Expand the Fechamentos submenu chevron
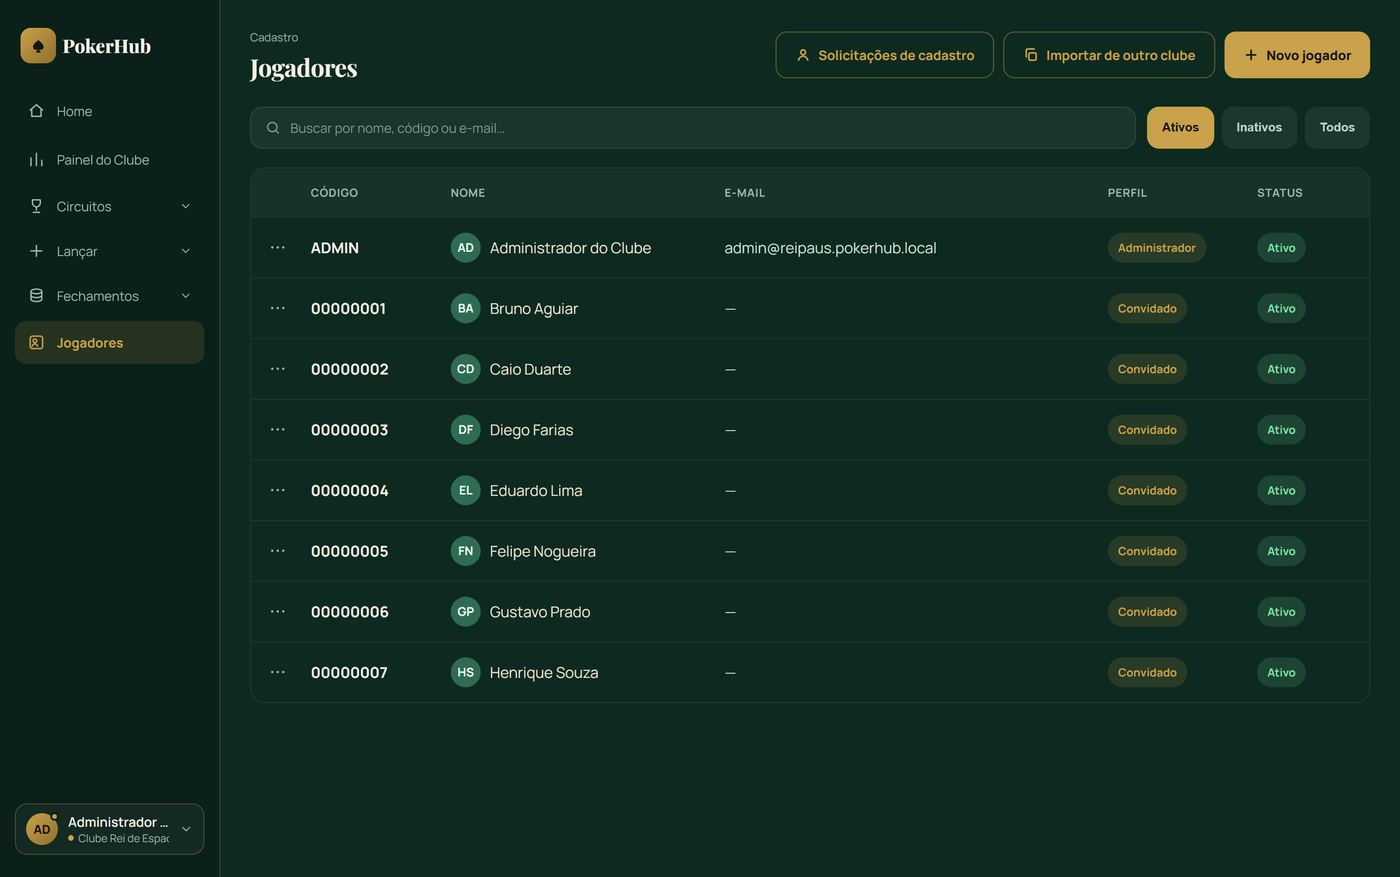Viewport: 1400px width, 877px height. [185, 296]
